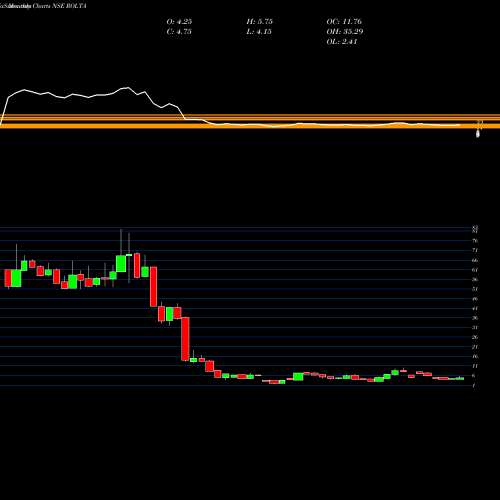Image resolution: width=500 pixels, height=500 pixels.
Task: Click the 16 price axis label
Action: (475, 357)
